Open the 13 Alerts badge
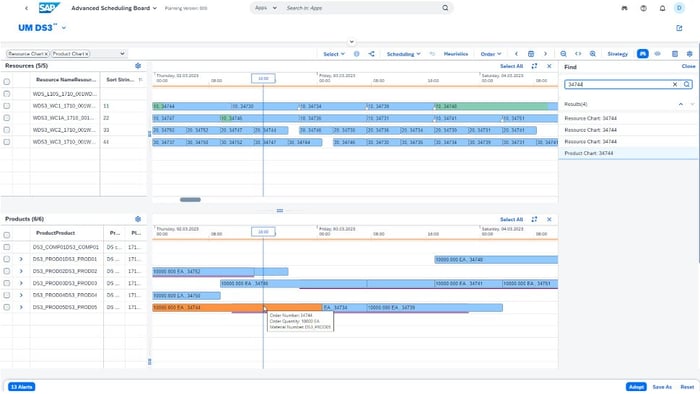Screen dimensions: 700x394 coord(21,387)
